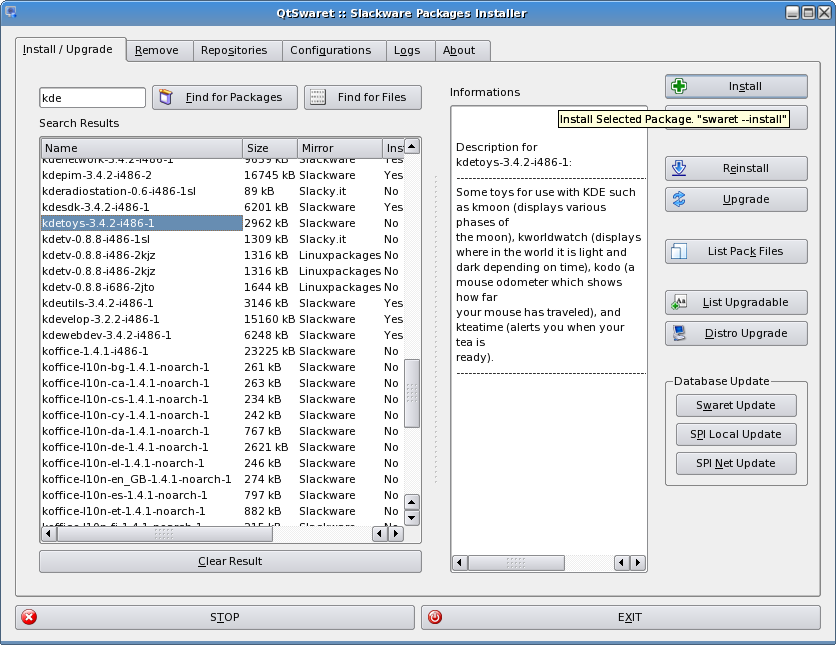Click scroll-up arrow at top of results list
This screenshot has width=836, height=645.
[412, 146]
